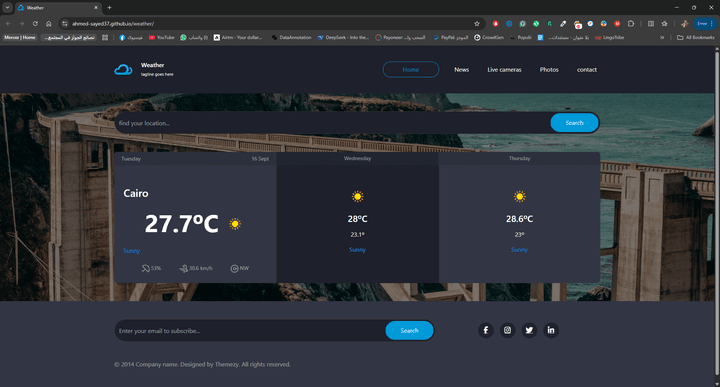This screenshot has height=387, width=720.
Task: Expand the tab search dropdown arrow
Action: 7,7
